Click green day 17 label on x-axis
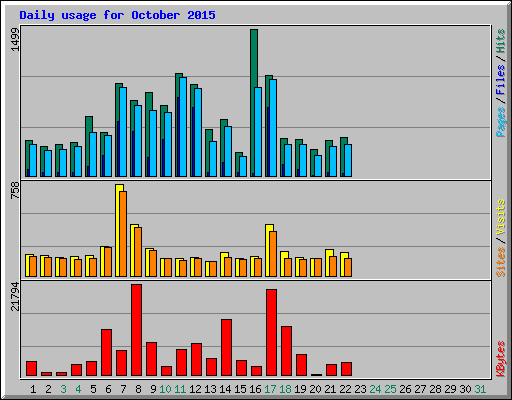The height and width of the screenshot is (400, 512). pyautogui.click(x=270, y=389)
